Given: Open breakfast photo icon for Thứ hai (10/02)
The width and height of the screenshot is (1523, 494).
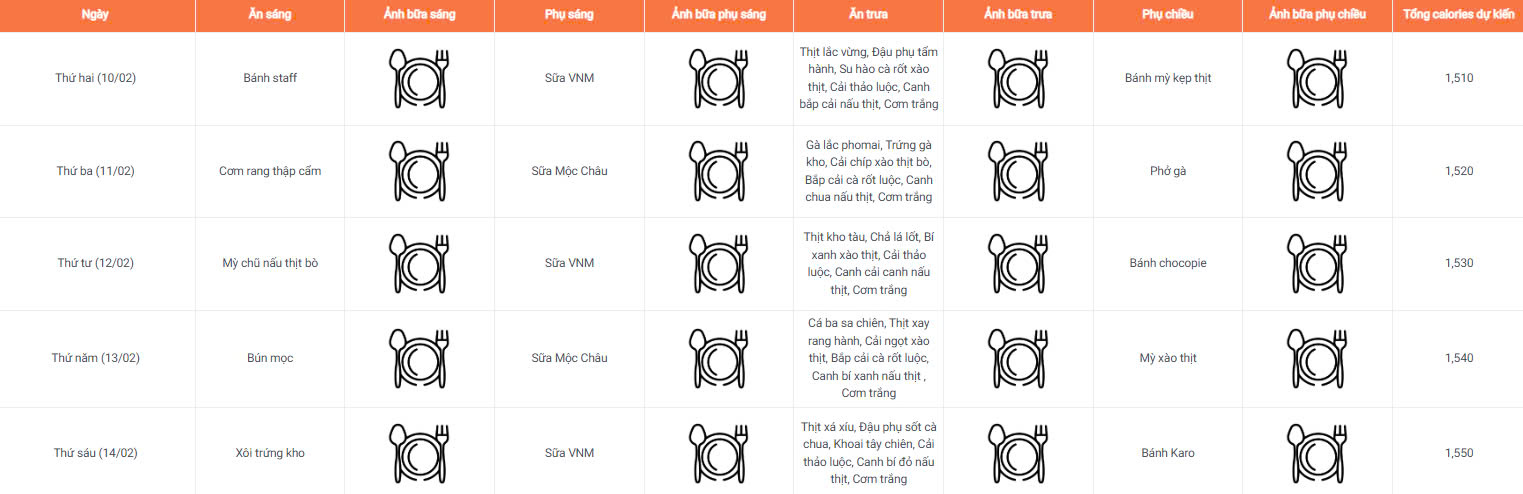Looking at the screenshot, I should click(x=419, y=78).
